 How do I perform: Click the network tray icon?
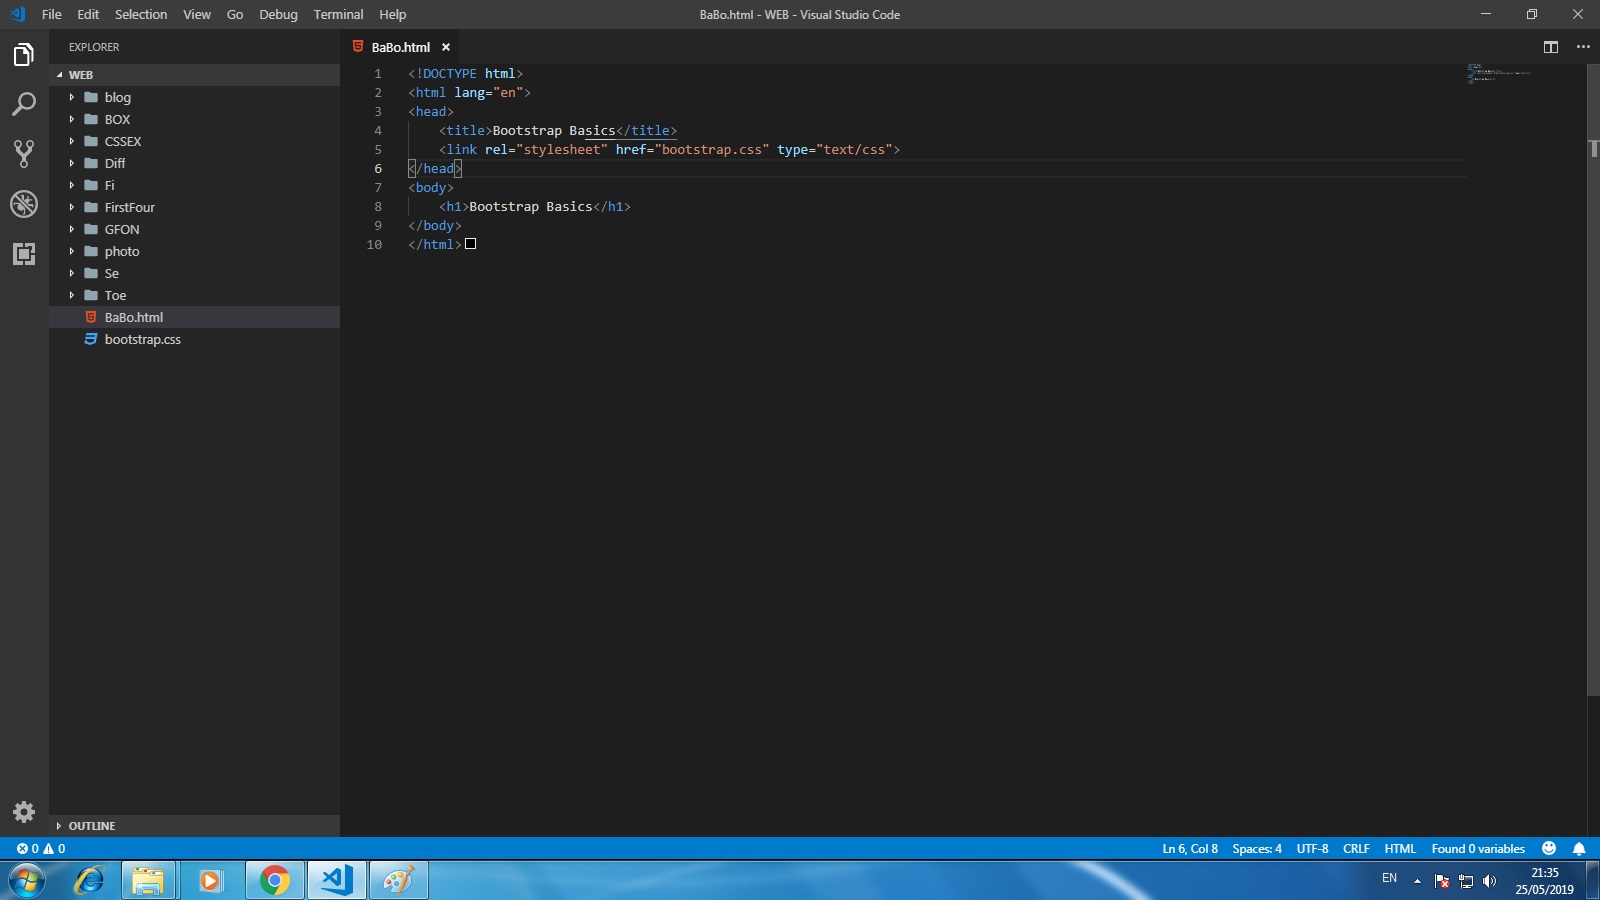(x=1466, y=881)
